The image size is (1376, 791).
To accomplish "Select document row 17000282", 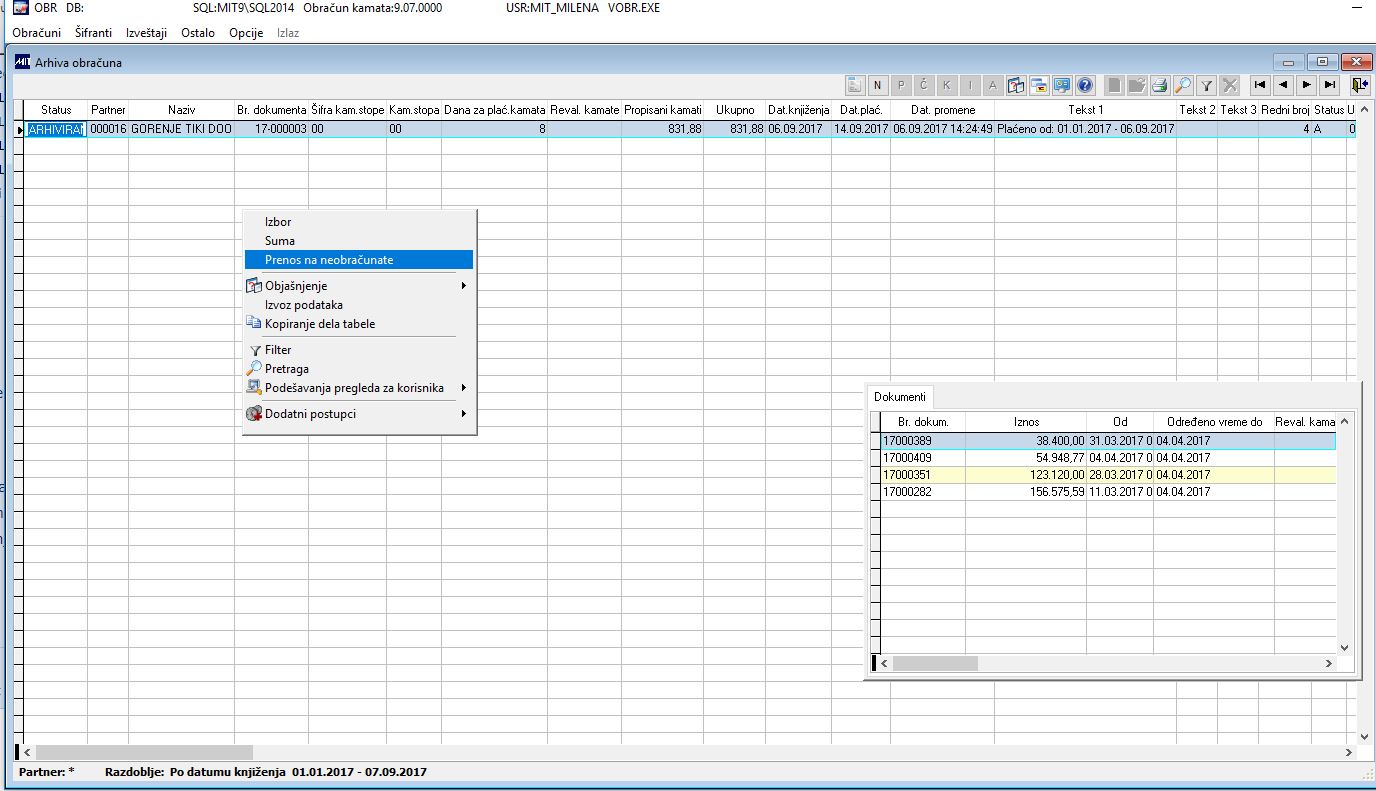I will pos(1108,492).
